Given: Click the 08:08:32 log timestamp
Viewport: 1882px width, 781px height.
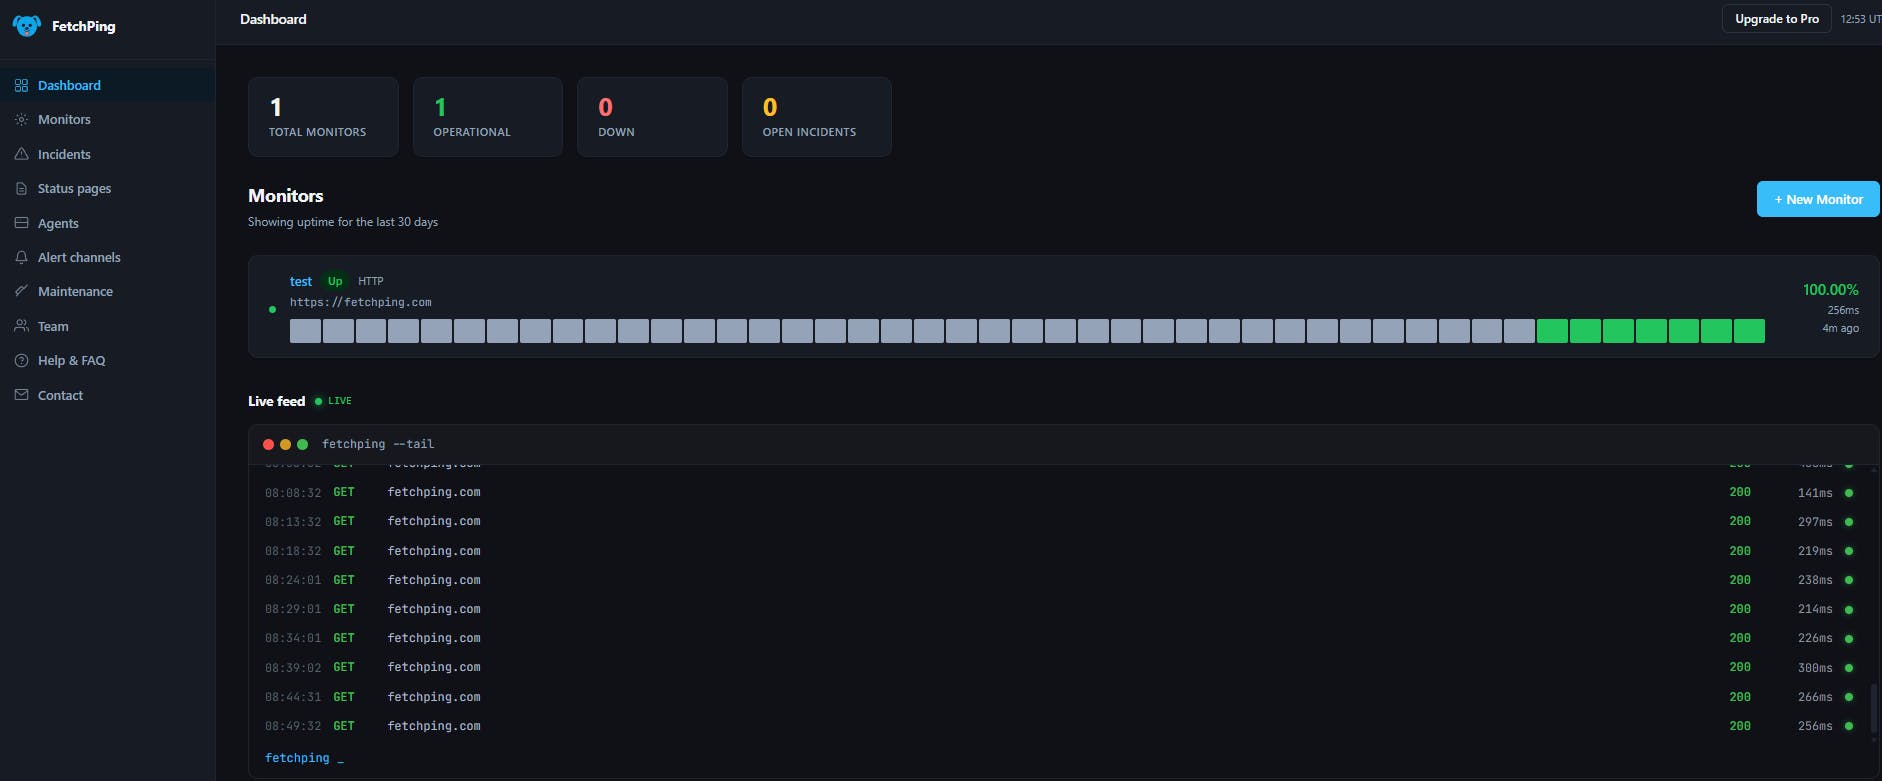Looking at the screenshot, I should 293,493.
